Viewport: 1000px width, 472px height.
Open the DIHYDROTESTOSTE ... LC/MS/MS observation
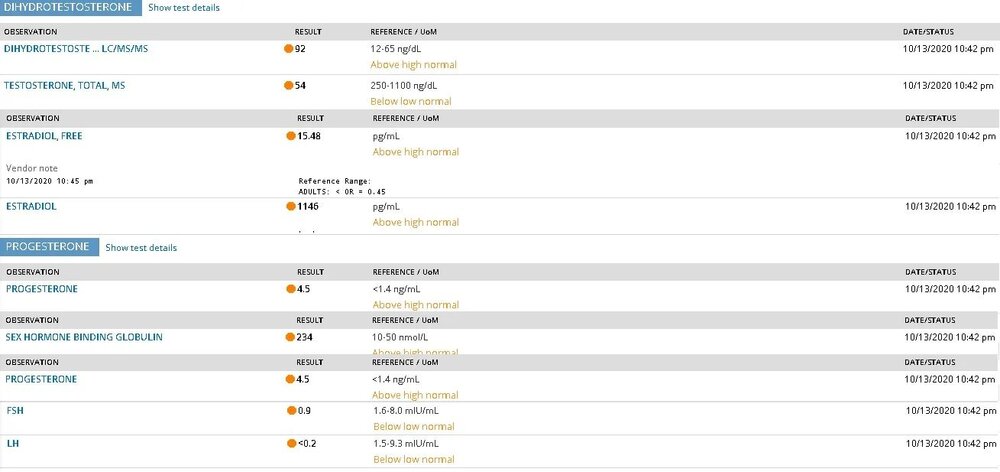[76, 48]
